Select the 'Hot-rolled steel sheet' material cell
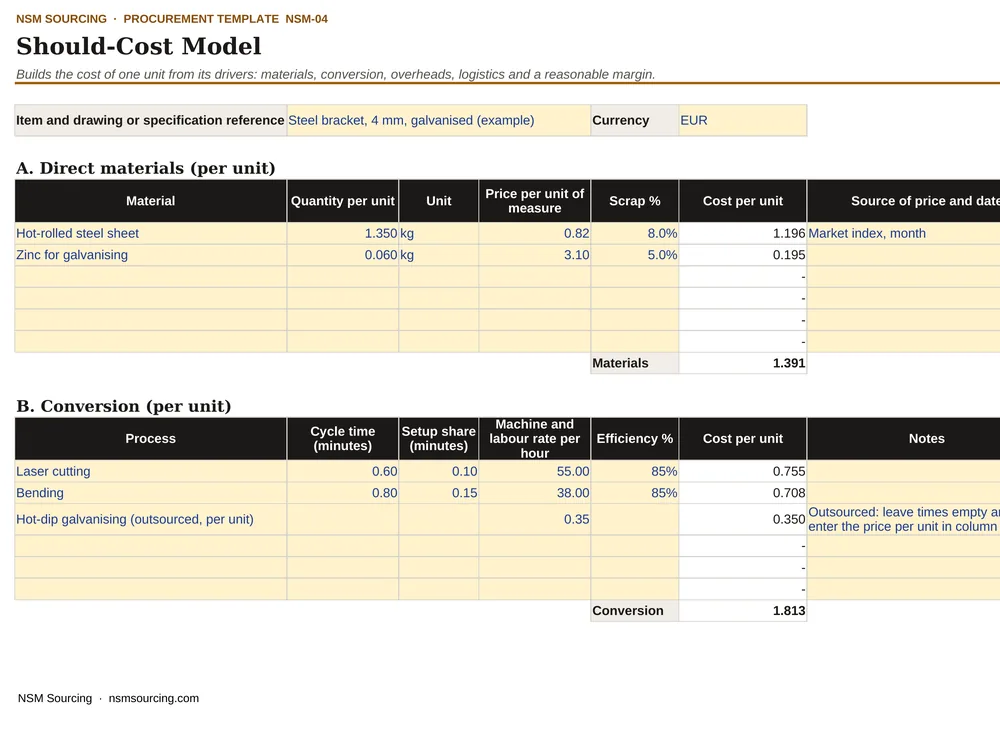The image size is (1000, 750). tap(151, 233)
